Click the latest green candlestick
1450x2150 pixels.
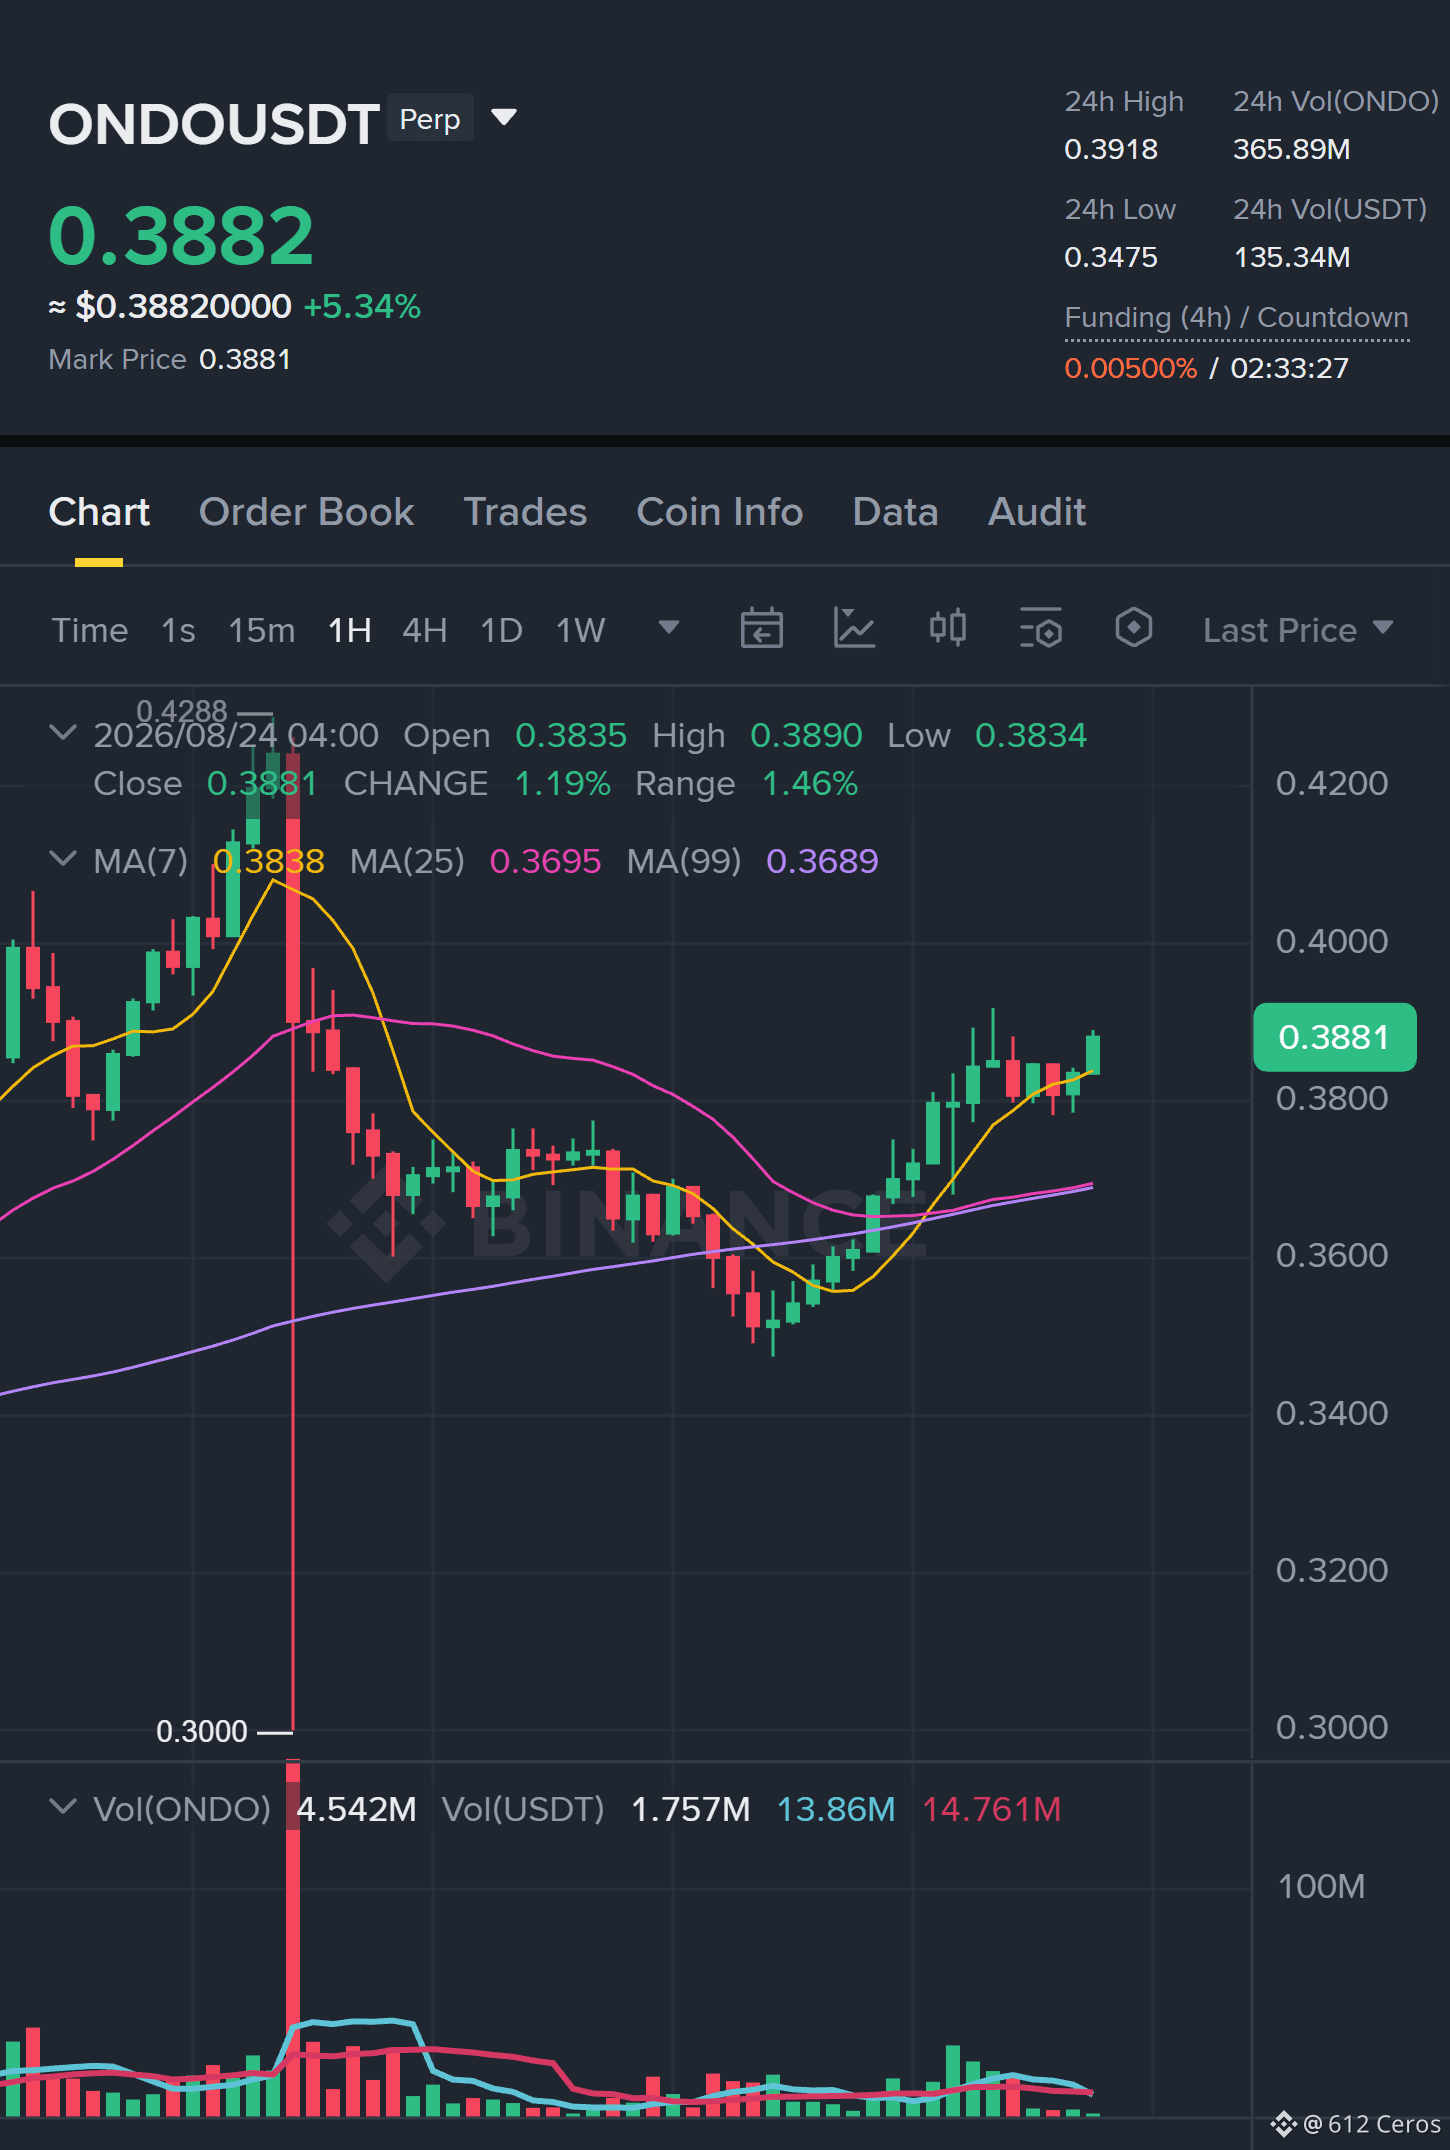1093,1054
